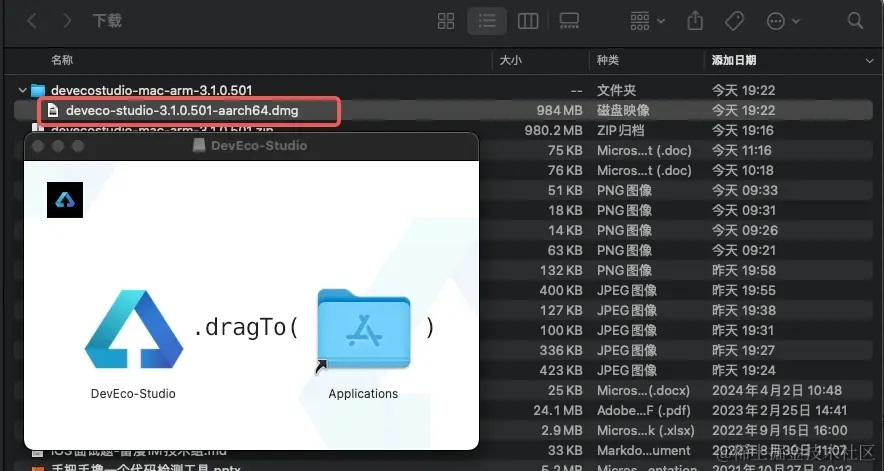Click the tag icon in toolbar

pyautogui.click(x=734, y=21)
